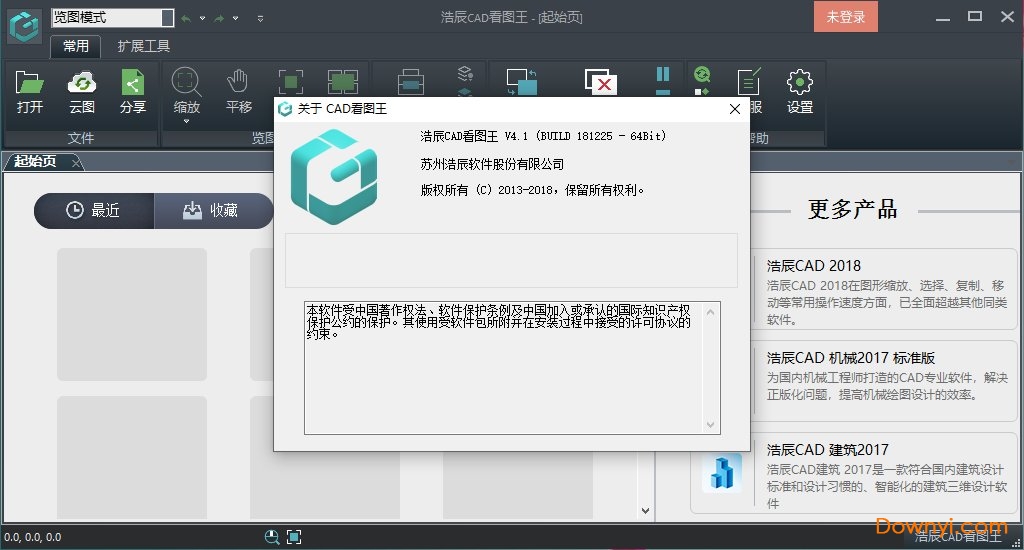Viewport: 1024px width, 550px height.
Task: Expand the 览图模式 mode dropdown
Action: pyautogui.click(x=166, y=18)
